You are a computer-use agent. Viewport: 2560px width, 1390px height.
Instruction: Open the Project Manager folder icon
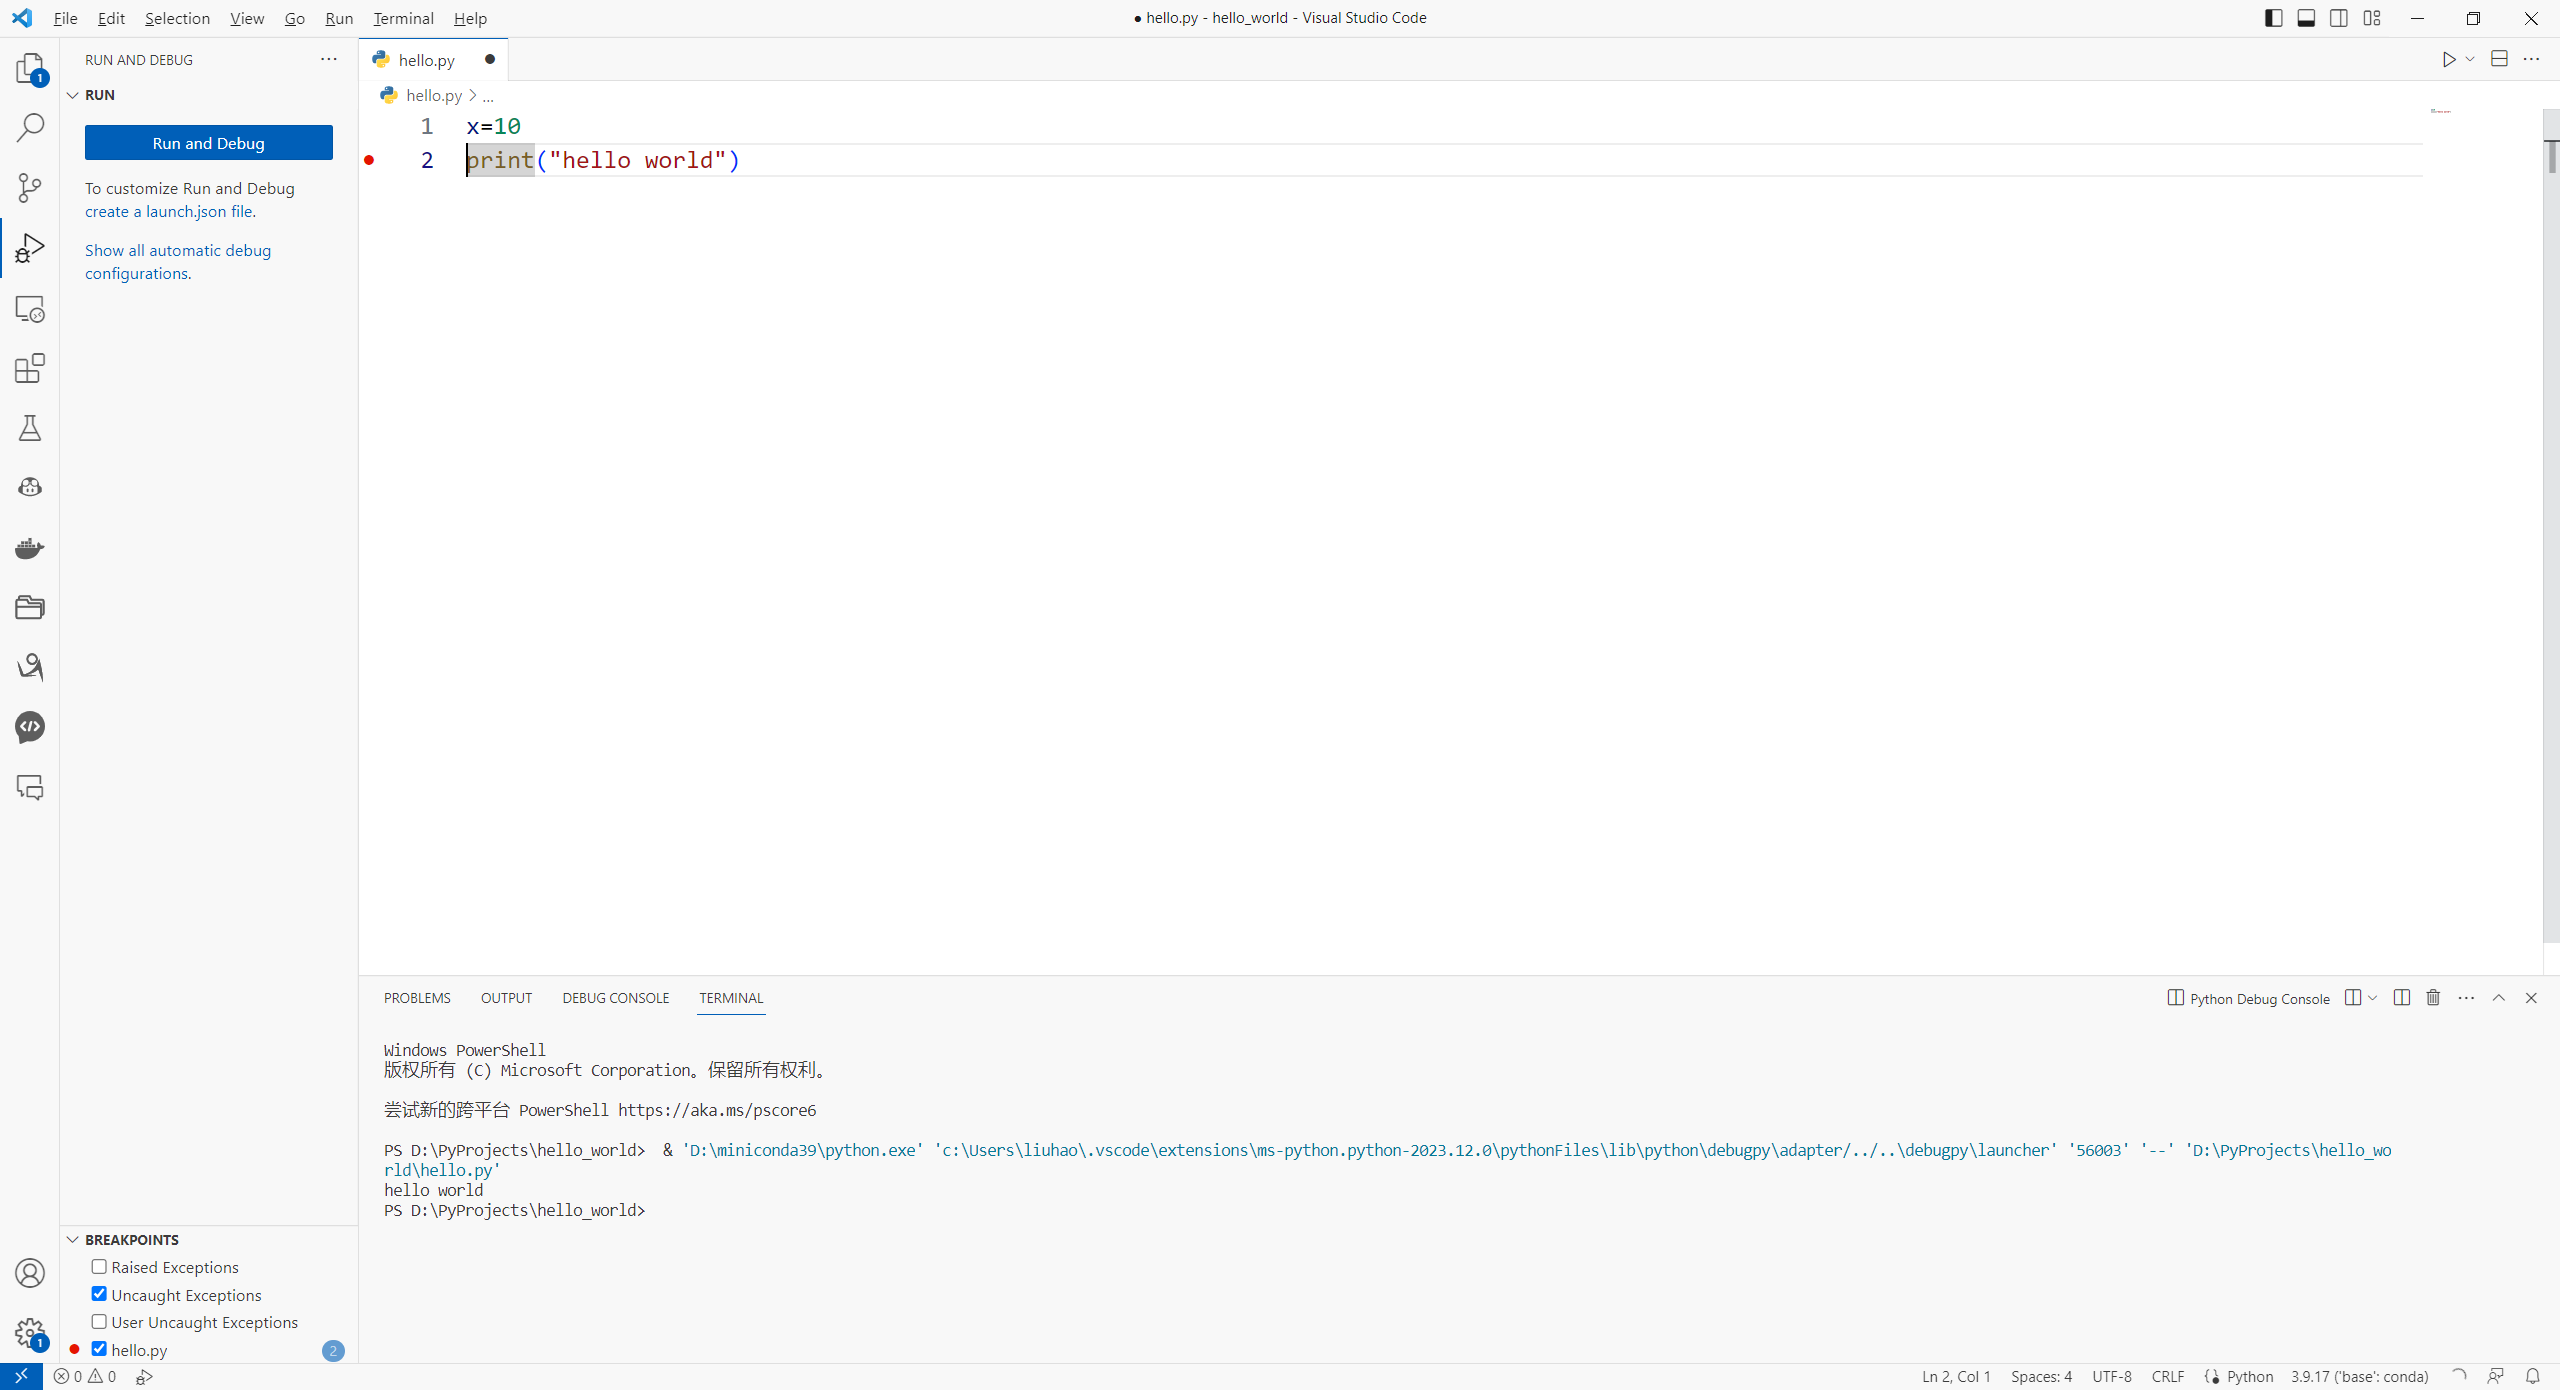tap(30, 607)
